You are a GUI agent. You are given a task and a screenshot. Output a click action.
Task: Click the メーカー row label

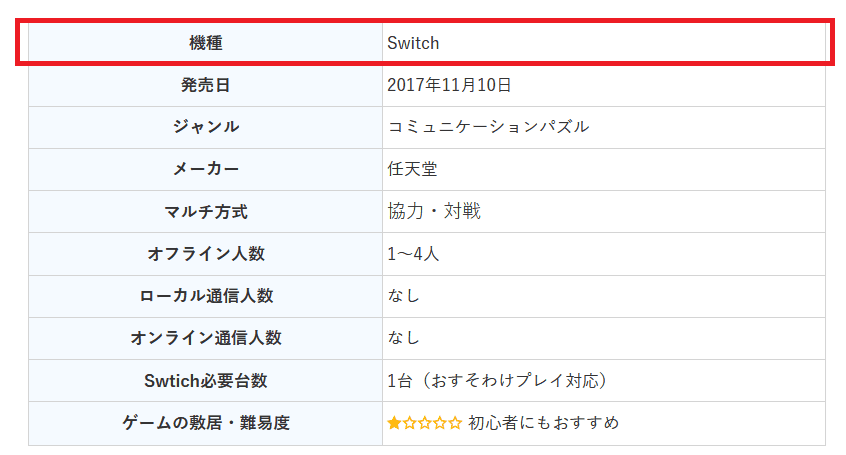click(x=205, y=169)
